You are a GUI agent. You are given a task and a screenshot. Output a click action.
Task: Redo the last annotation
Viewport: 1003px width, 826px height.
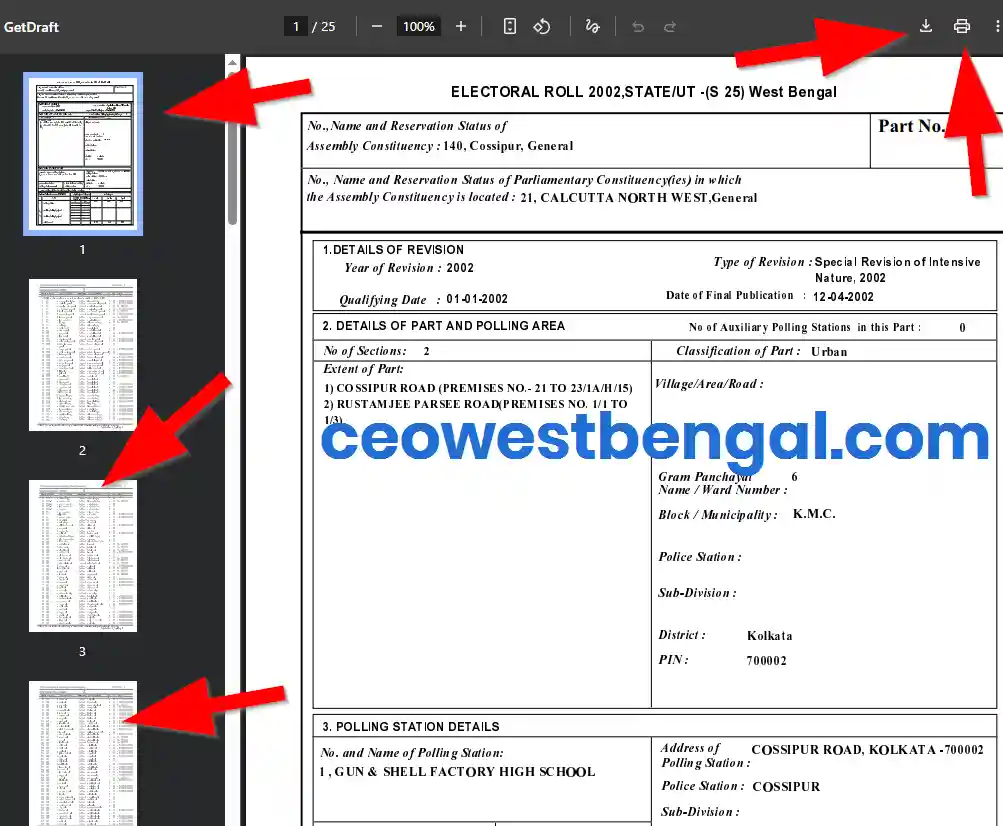coord(668,27)
